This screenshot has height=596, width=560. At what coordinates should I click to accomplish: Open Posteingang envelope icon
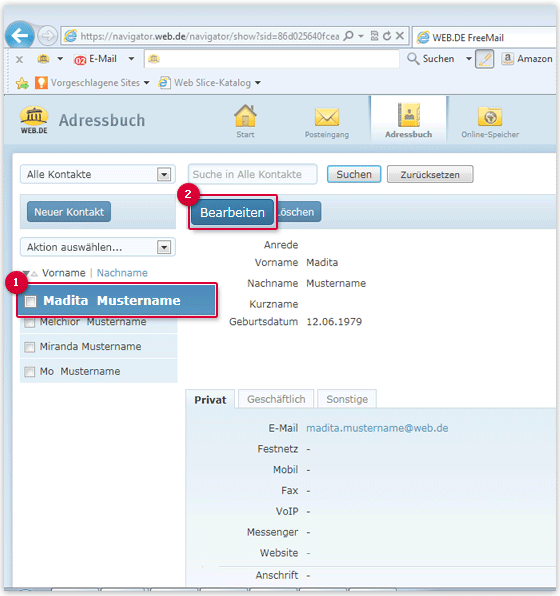(327, 123)
